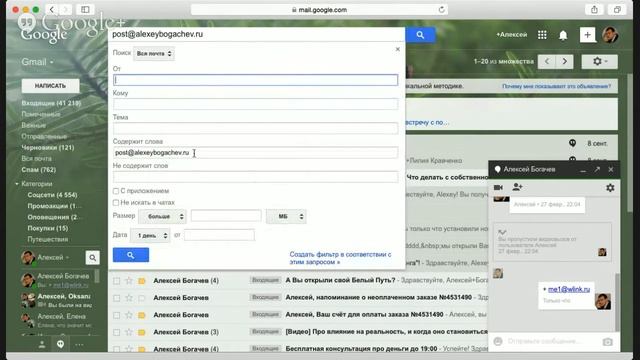640x360 pixels.
Task: Close the advanced search panel with X
Action: tap(398, 49)
